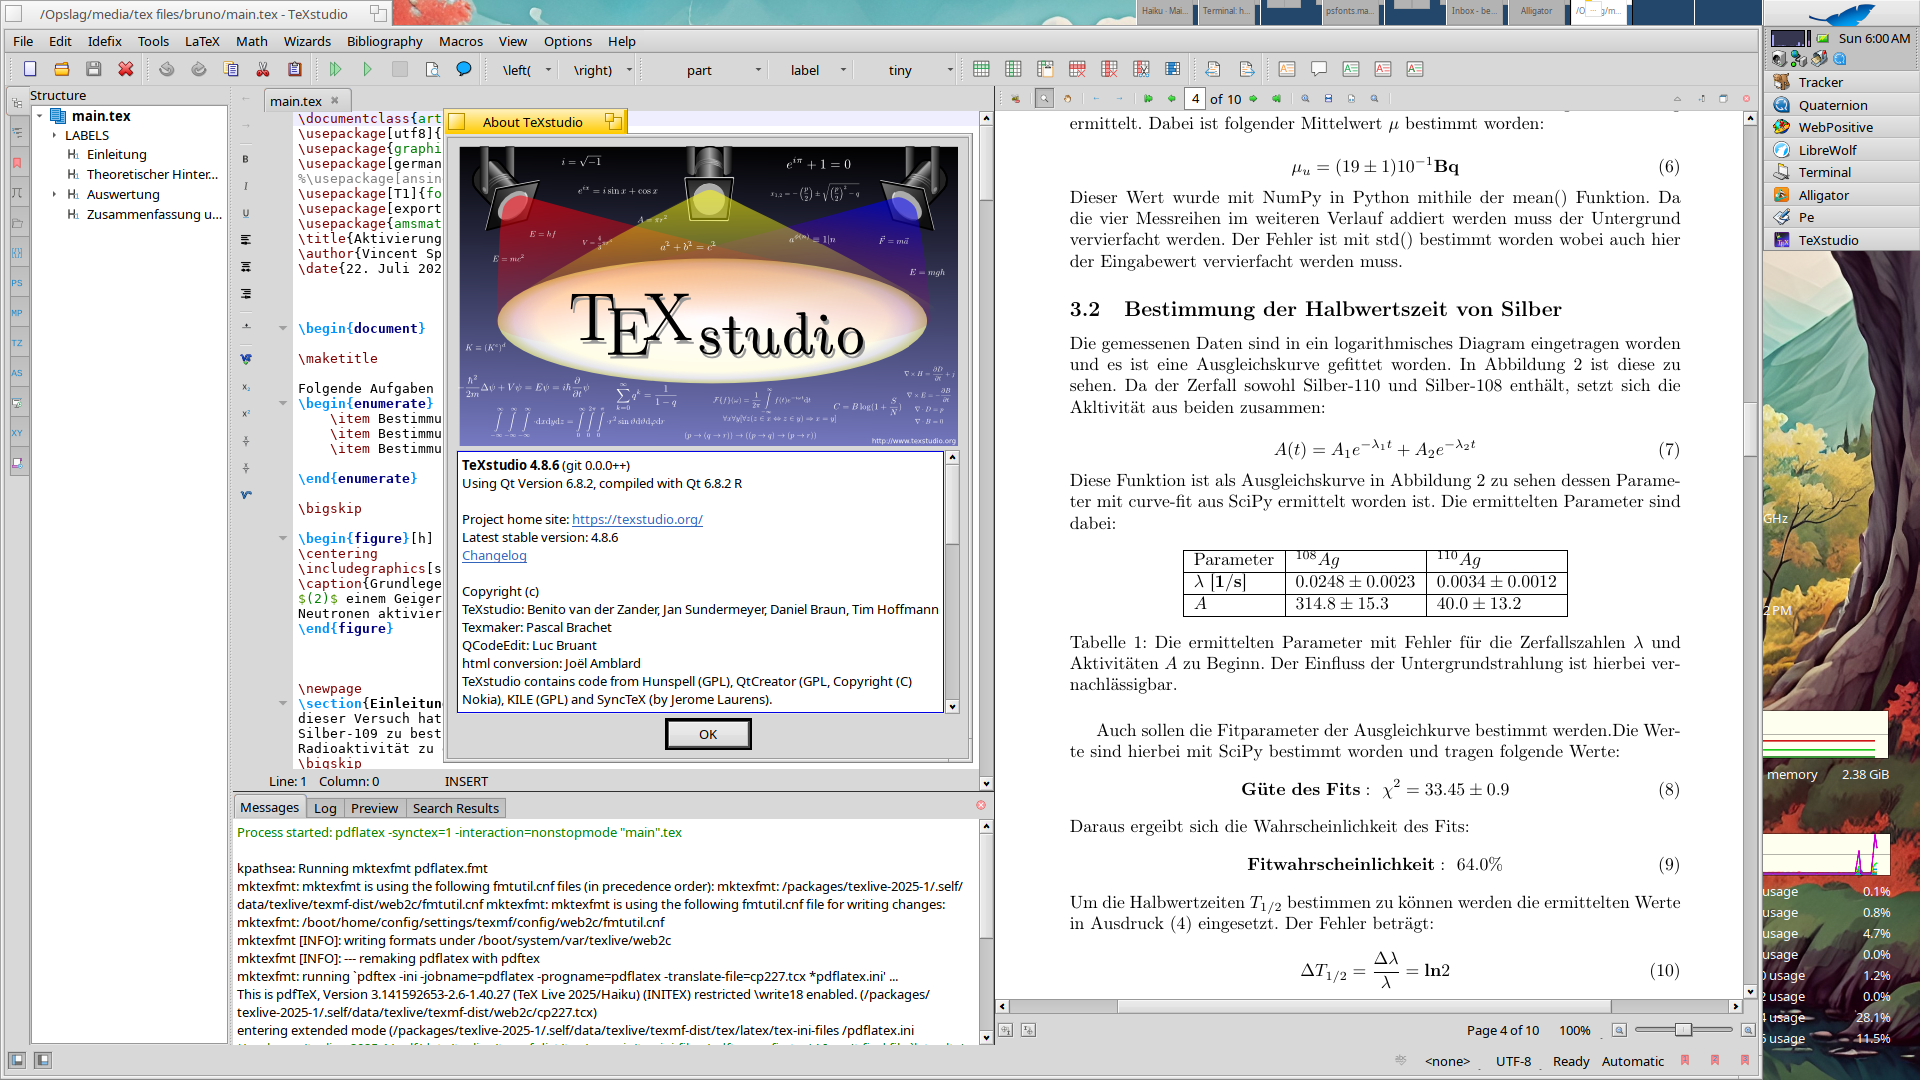Image resolution: width=1920 pixels, height=1080 pixels.
Task: Copy selection using the toolbar copy icon
Action: pos(231,69)
